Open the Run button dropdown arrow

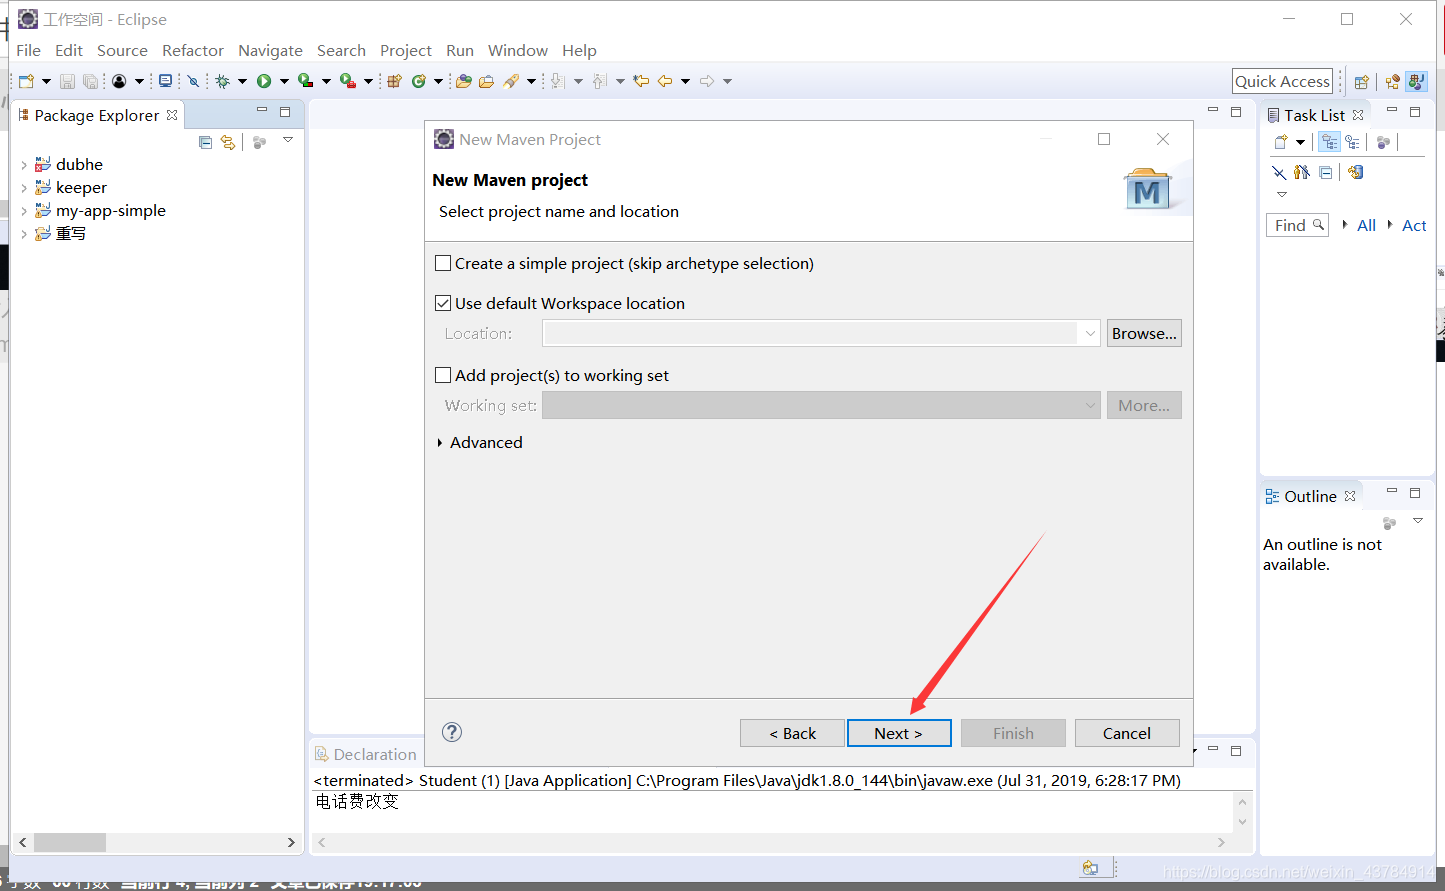284,81
